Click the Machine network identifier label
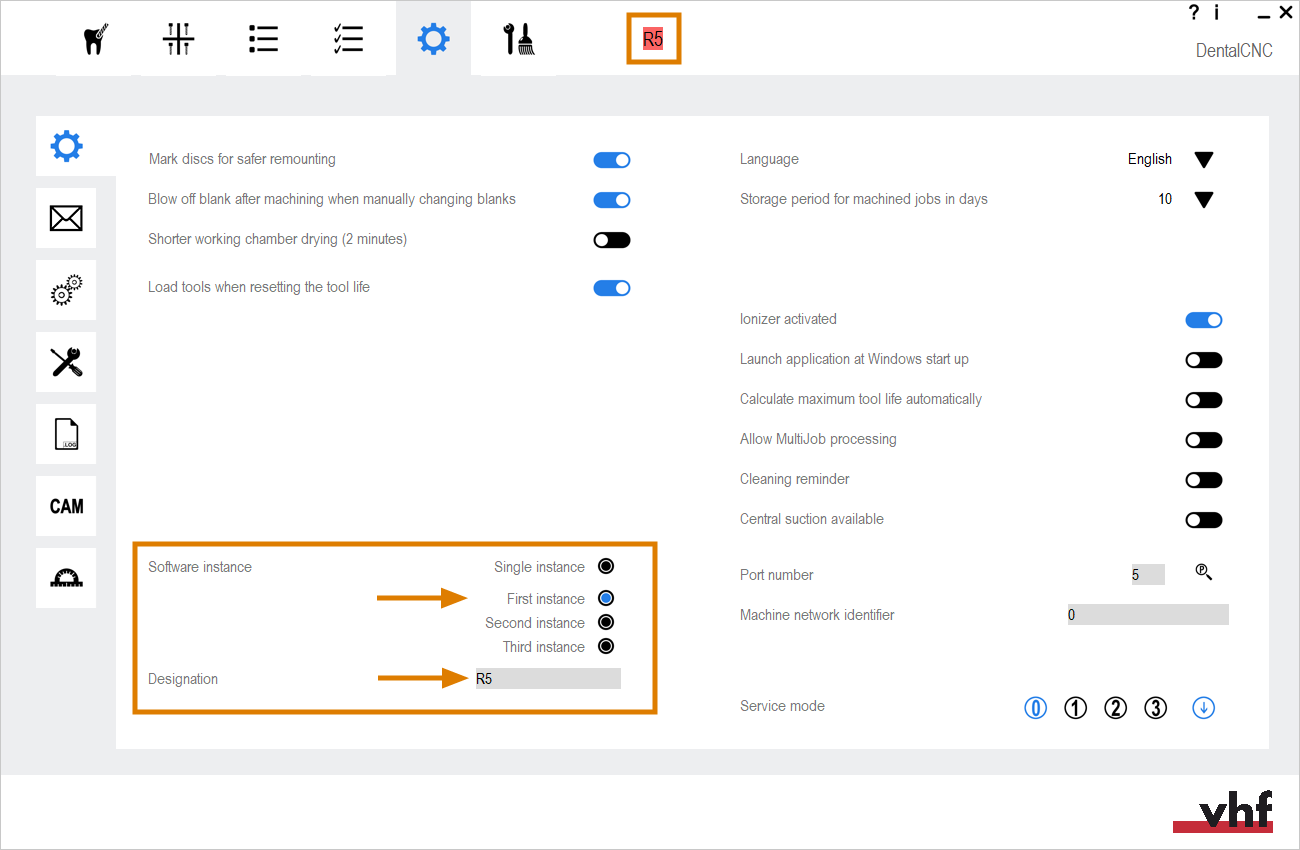The width and height of the screenshot is (1300, 850). click(x=817, y=615)
